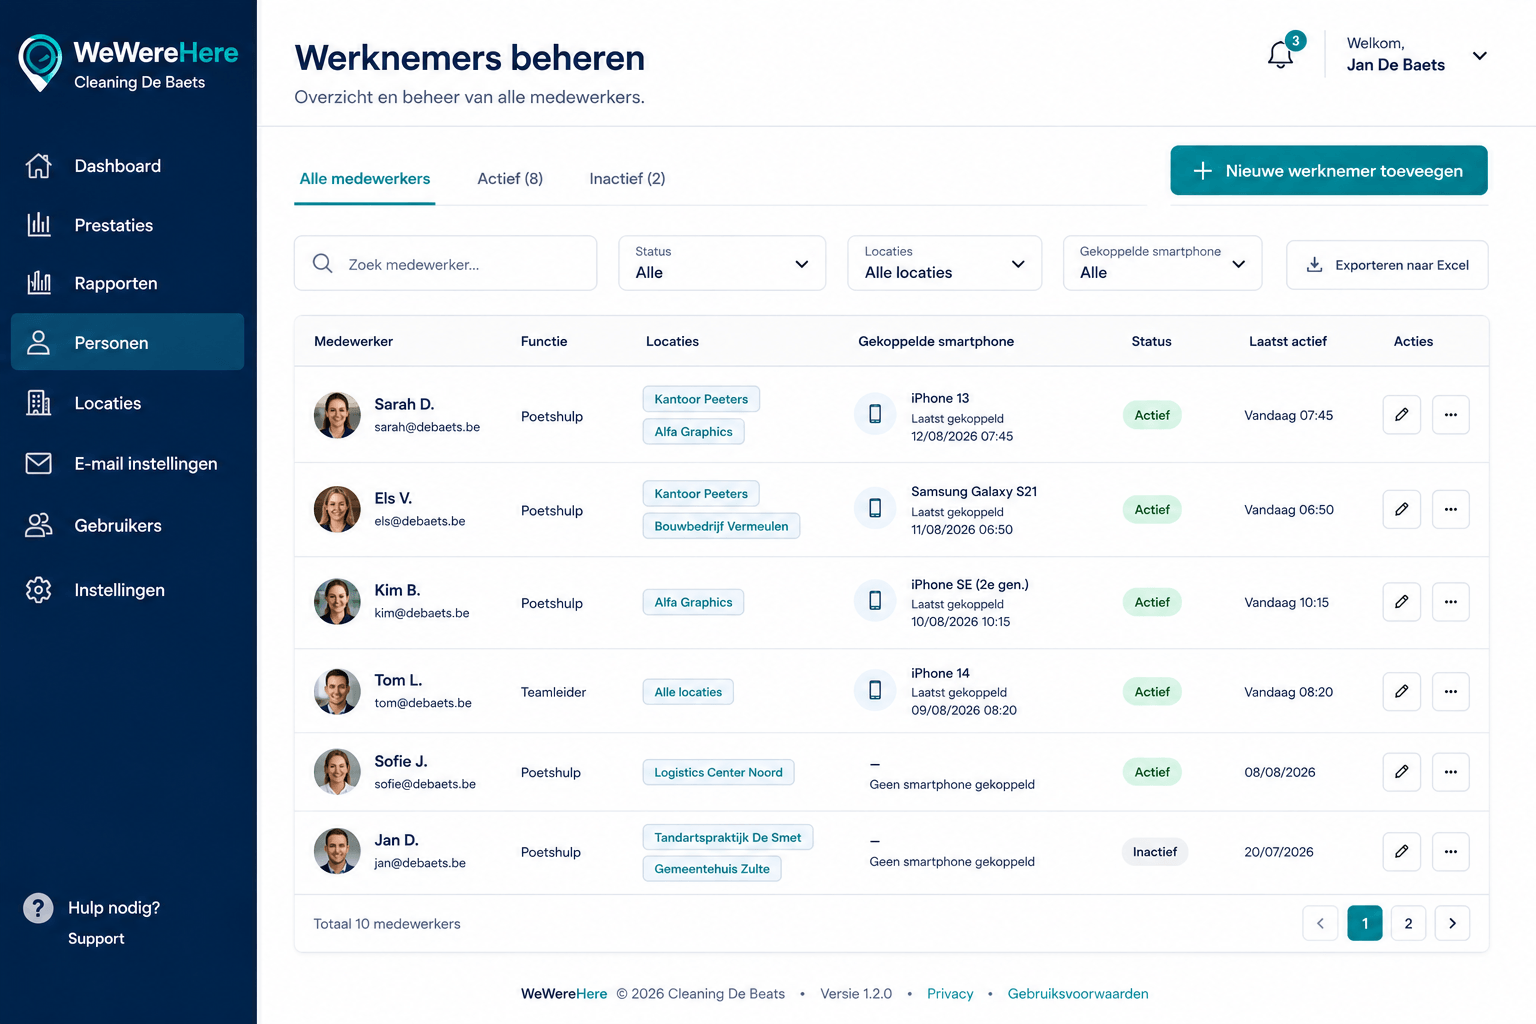Click Alle locaties tag for Tom L.
Screen dimensions: 1536x1024
point(688,692)
